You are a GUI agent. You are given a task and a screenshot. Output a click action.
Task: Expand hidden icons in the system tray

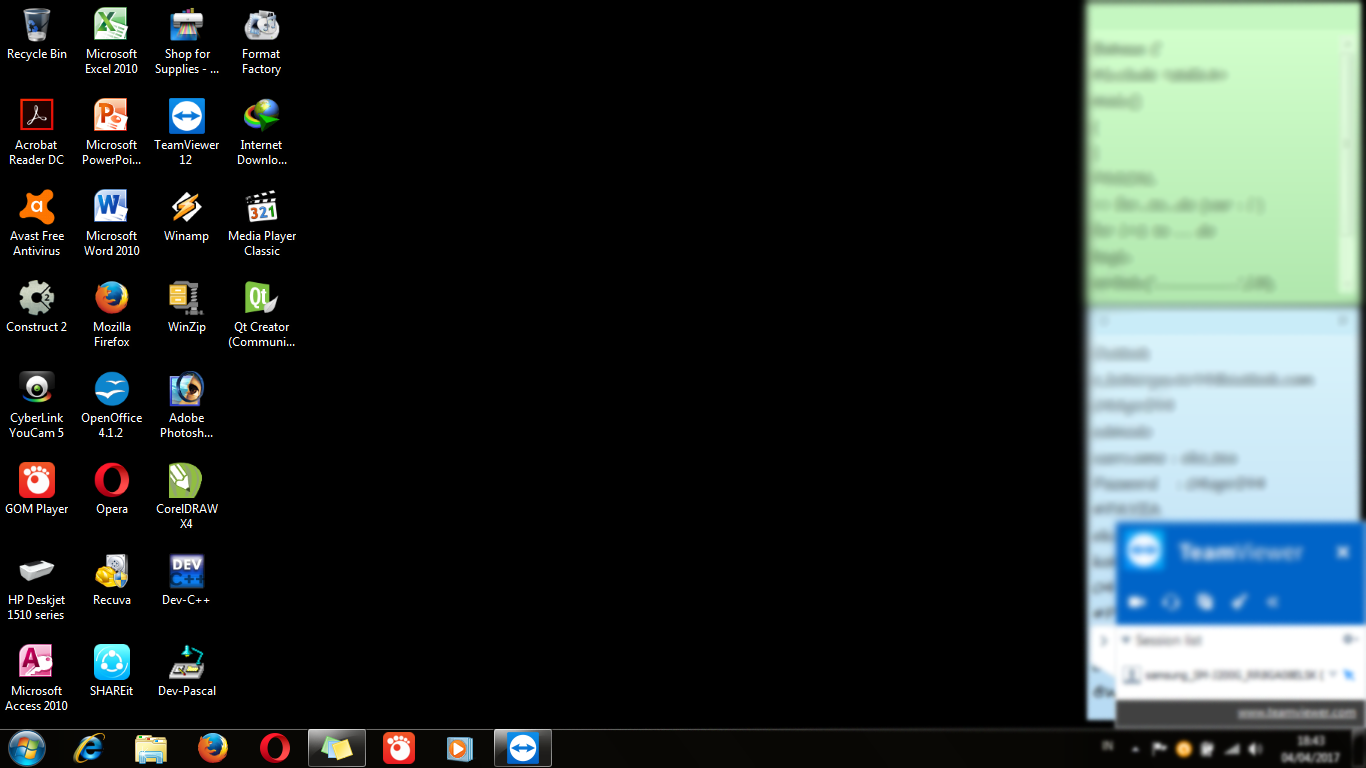pos(1135,748)
